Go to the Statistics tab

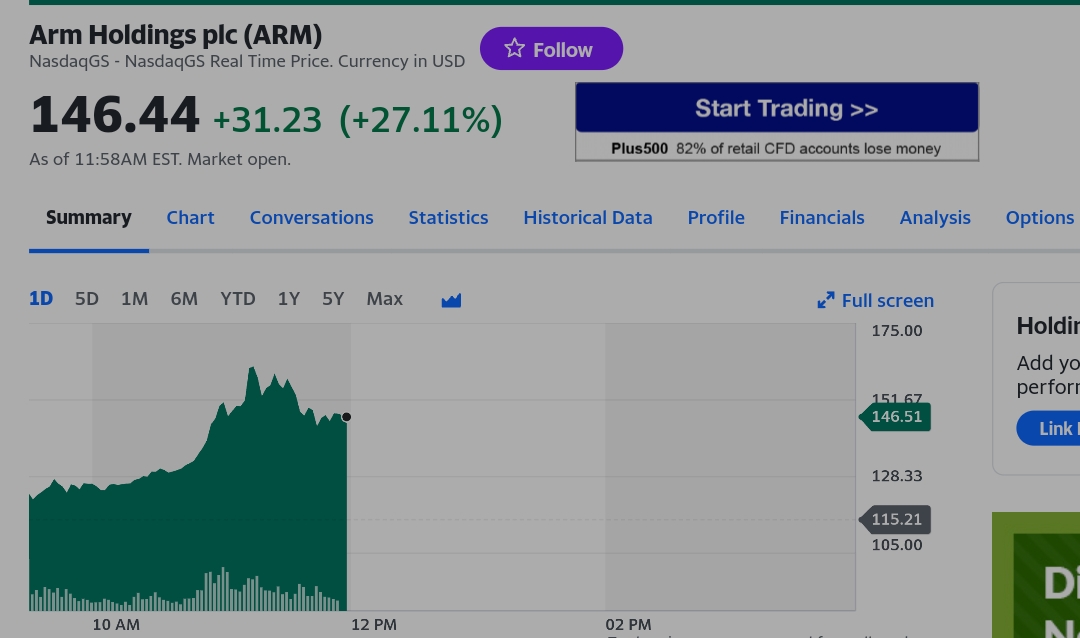point(448,217)
